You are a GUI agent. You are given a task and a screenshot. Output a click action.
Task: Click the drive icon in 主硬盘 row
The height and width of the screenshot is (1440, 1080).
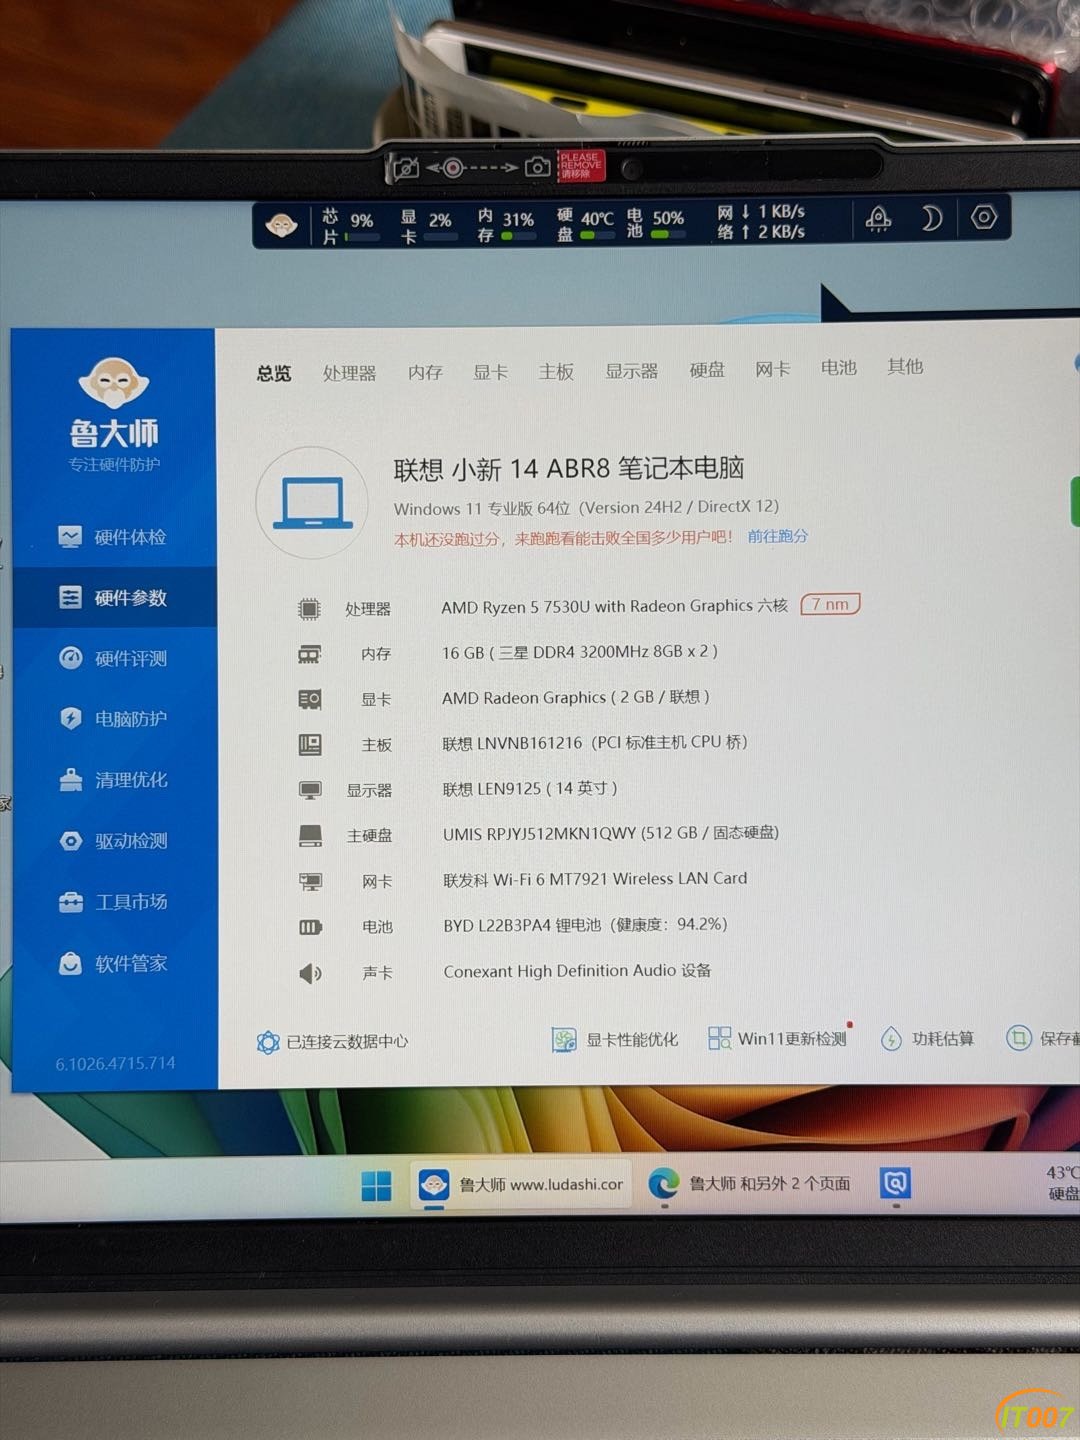point(310,835)
